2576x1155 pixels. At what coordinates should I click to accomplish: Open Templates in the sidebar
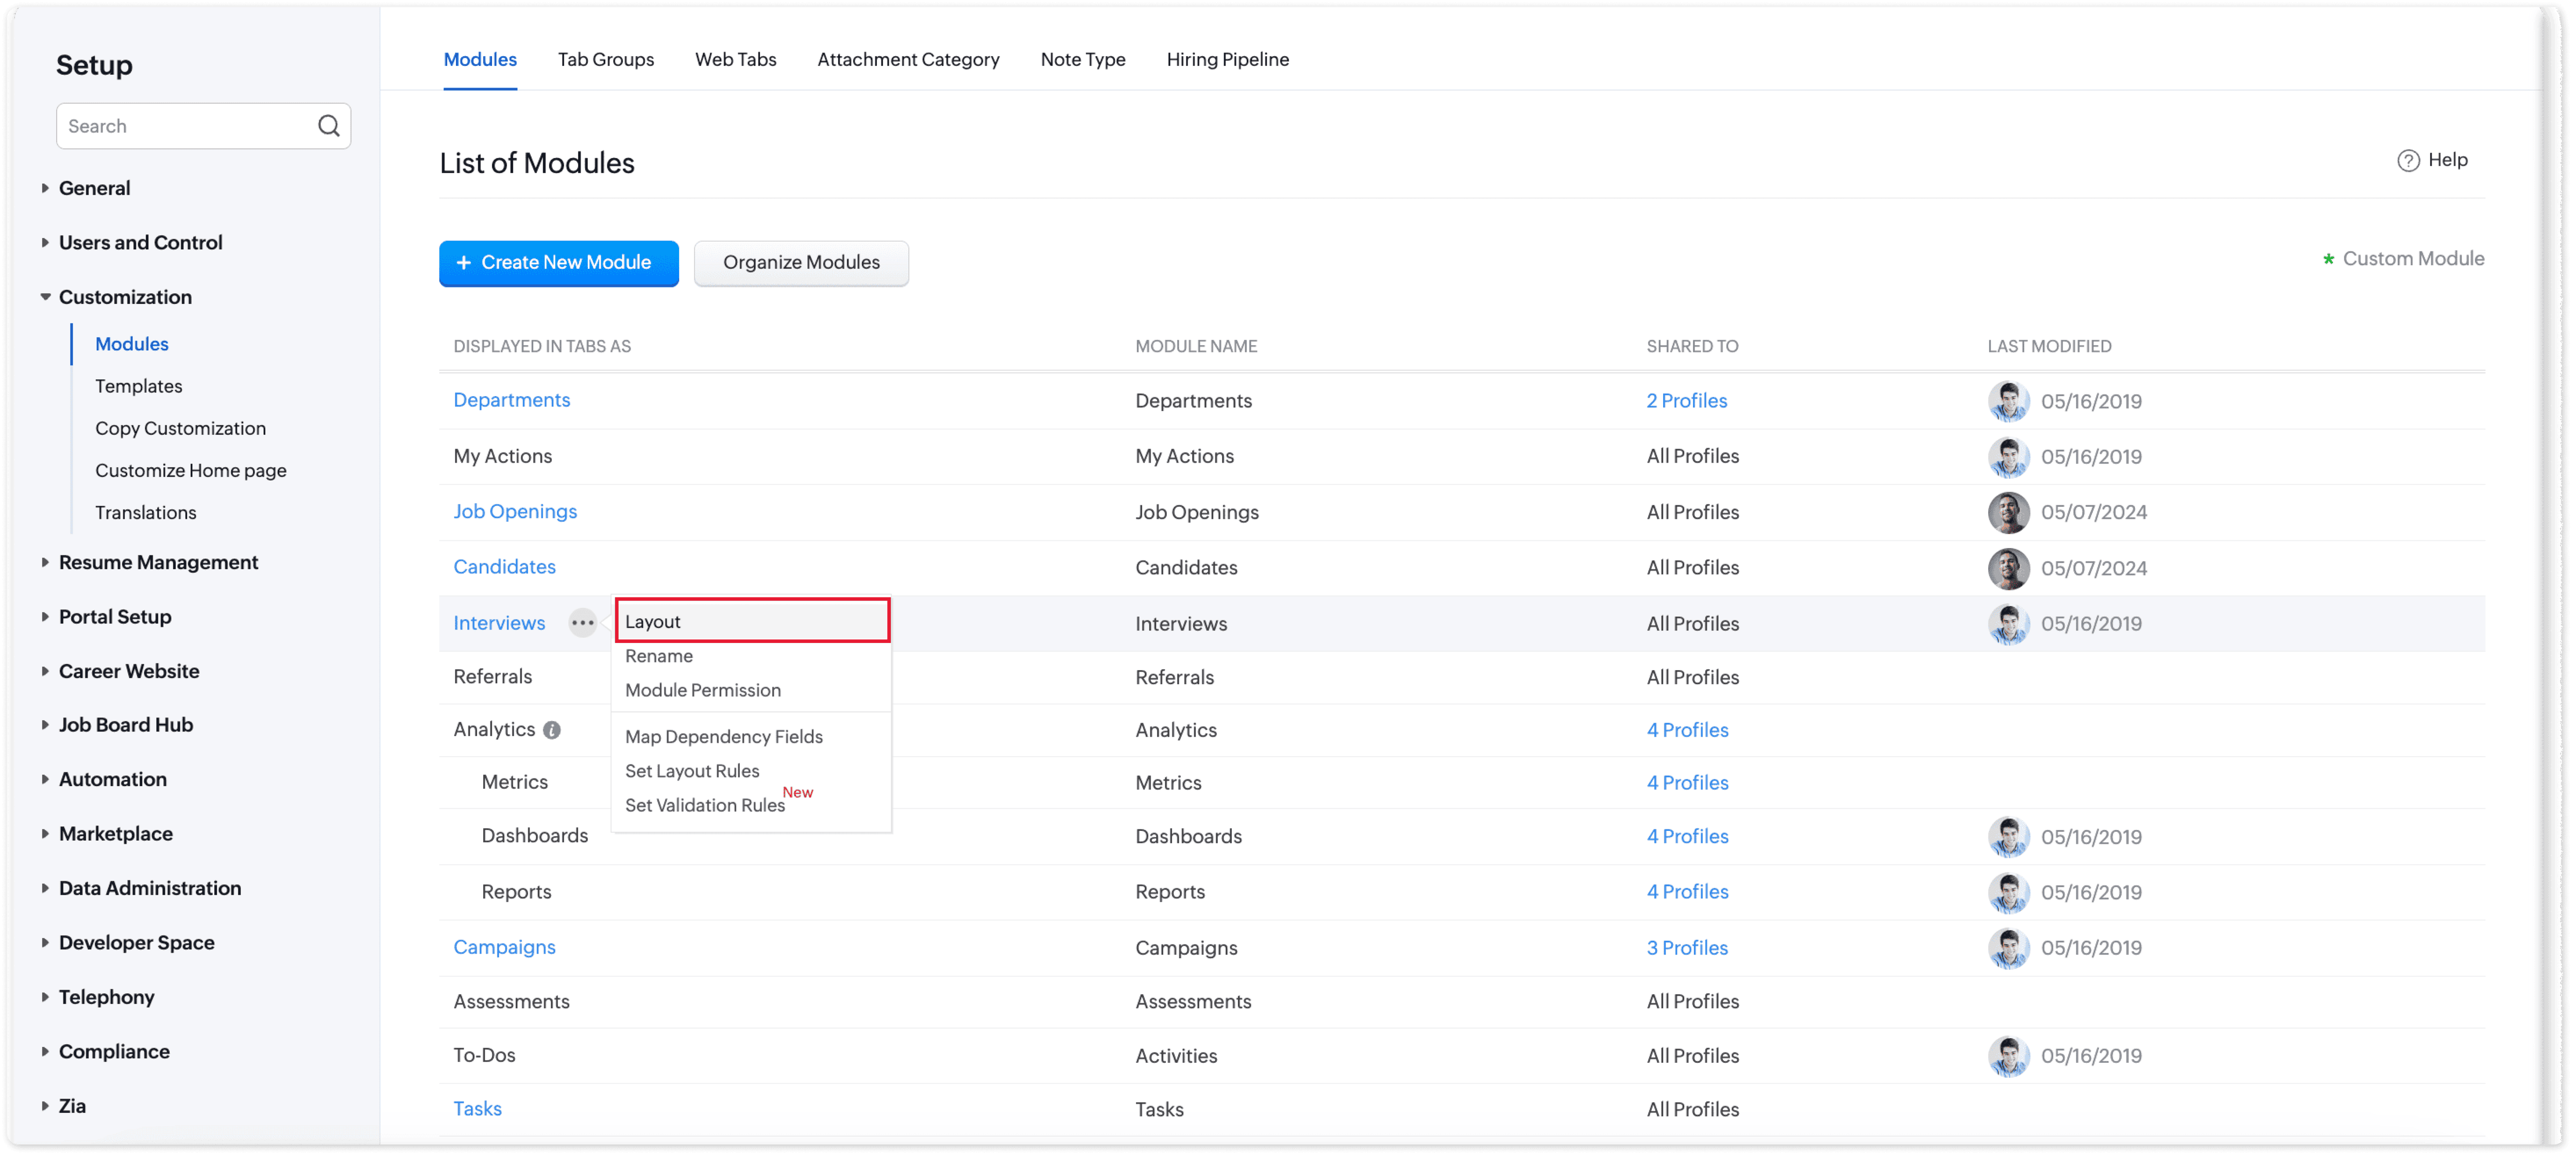click(x=138, y=386)
